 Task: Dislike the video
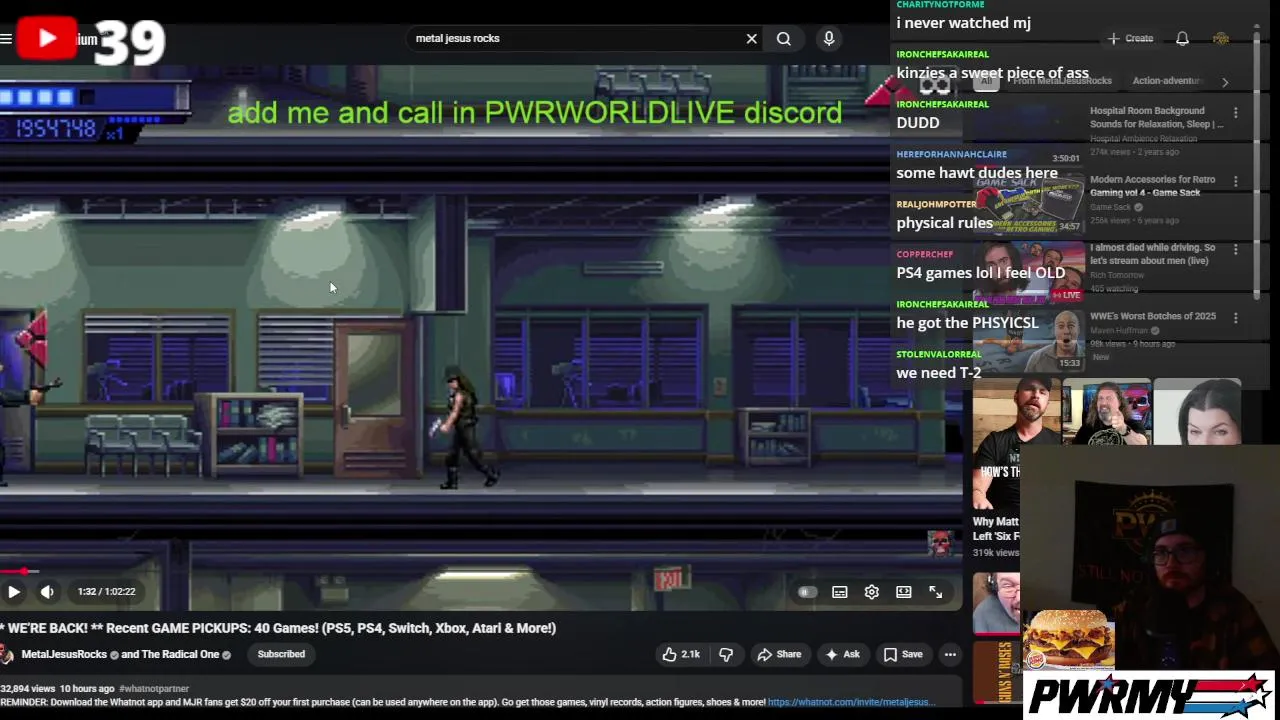tap(726, 654)
